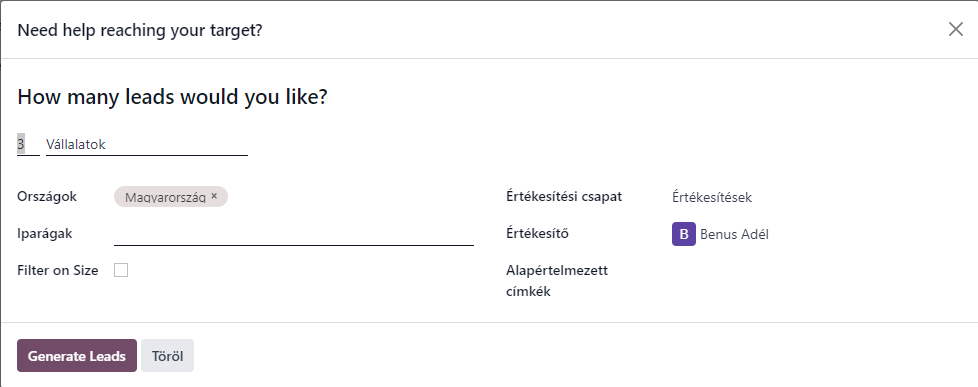Remove the Magyarország country tag
978x387 pixels.
[x=214, y=196]
